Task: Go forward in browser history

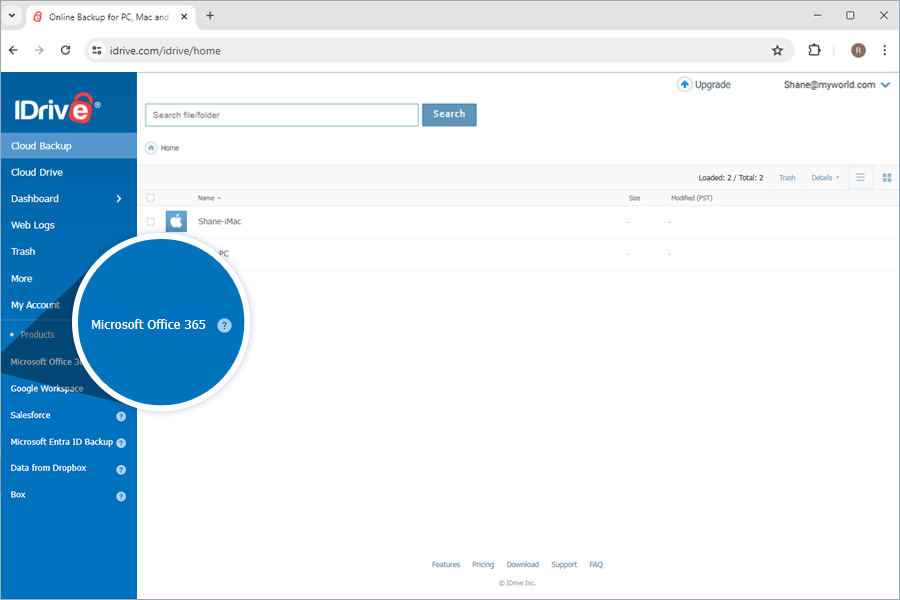Action: click(39, 51)
